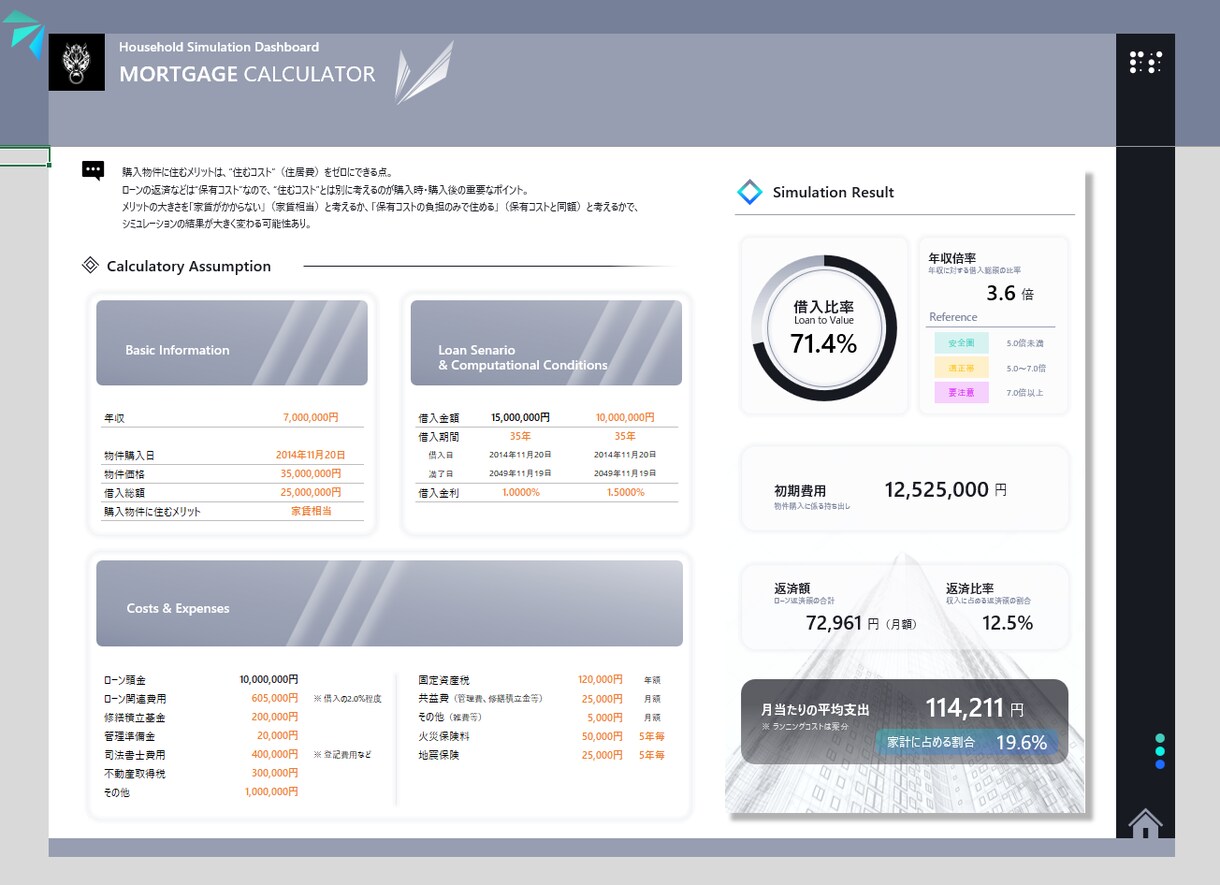Click the teal arrow logo in the top-left corner
The width and height of the screenshot is (1220, 885).
(25, 33)
